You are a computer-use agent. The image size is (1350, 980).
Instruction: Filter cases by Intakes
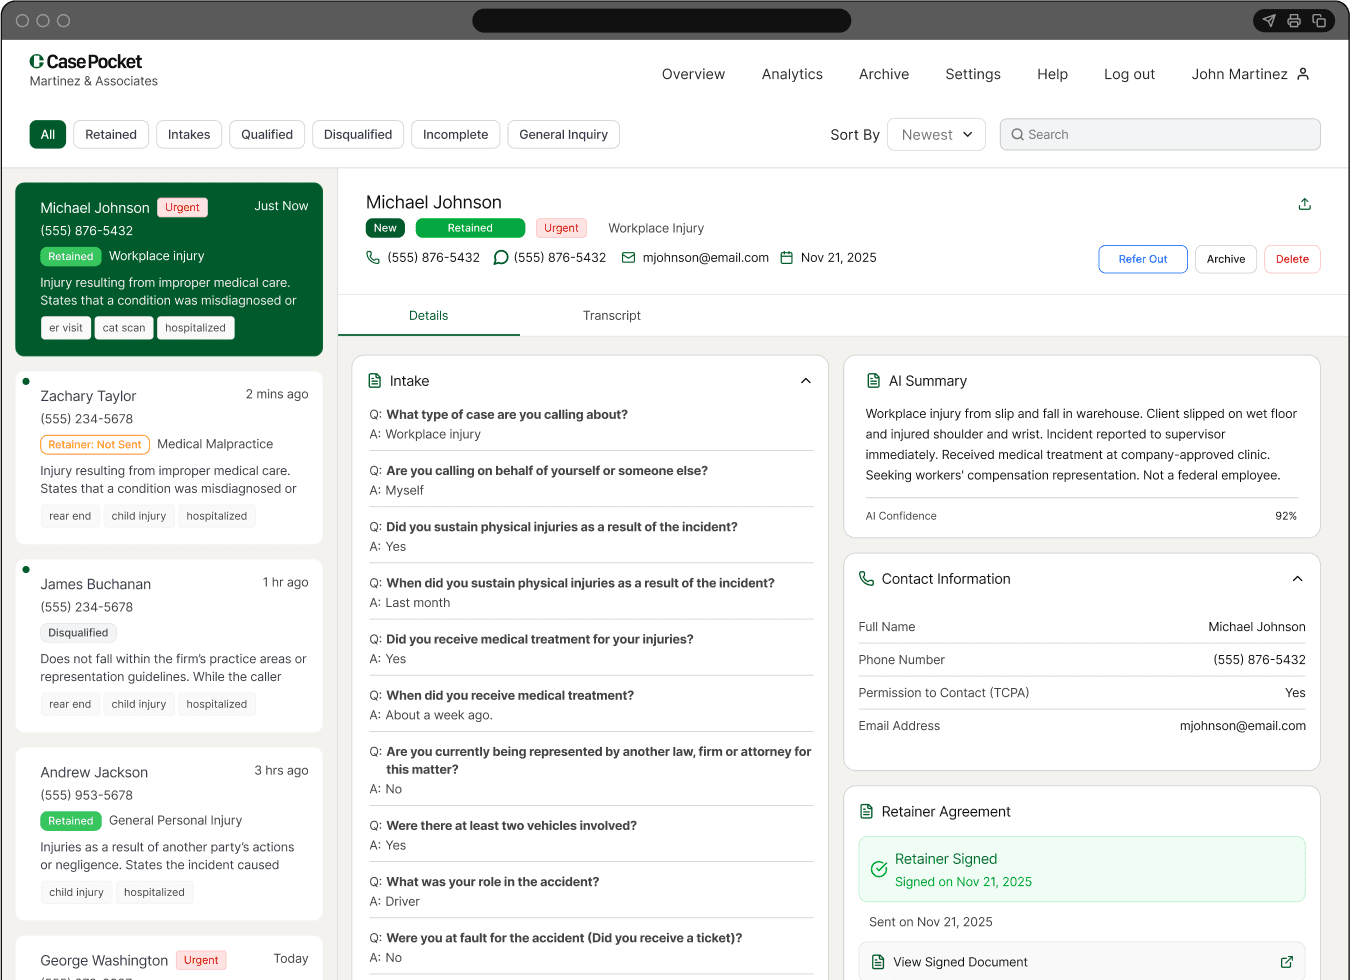(189, 135)
